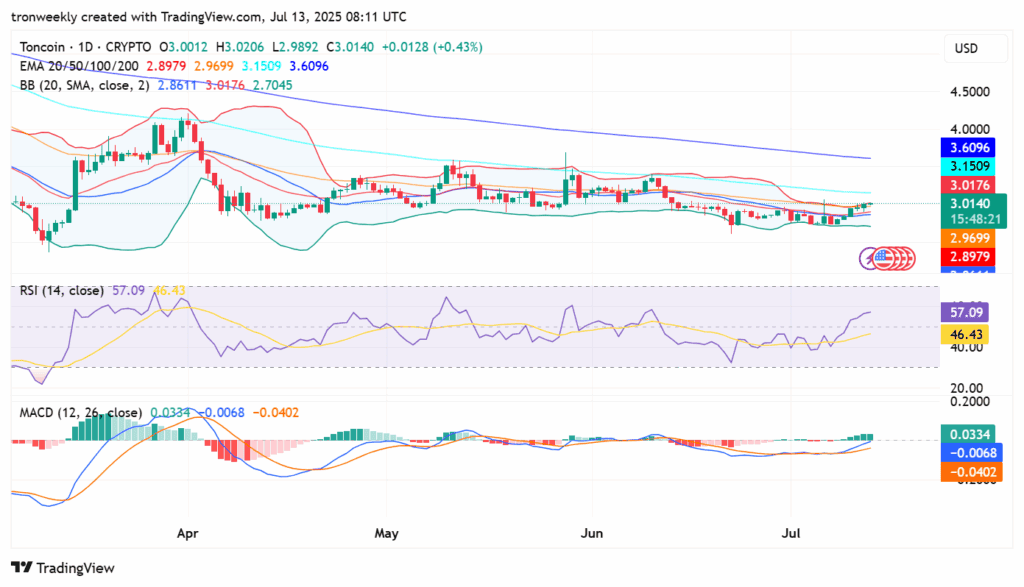This screenshot has height=587, width=1024.
Task: Select the May label on time axis
Action: pos(386,533)
